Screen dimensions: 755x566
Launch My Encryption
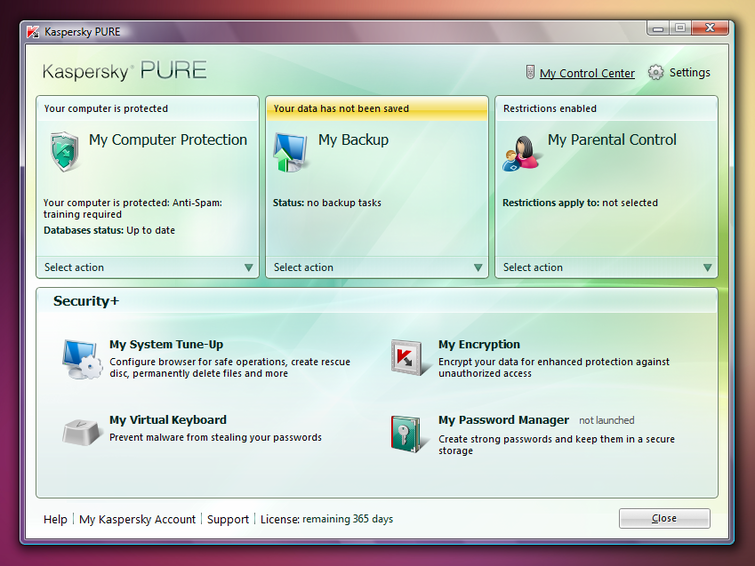[x=479, y=344]
